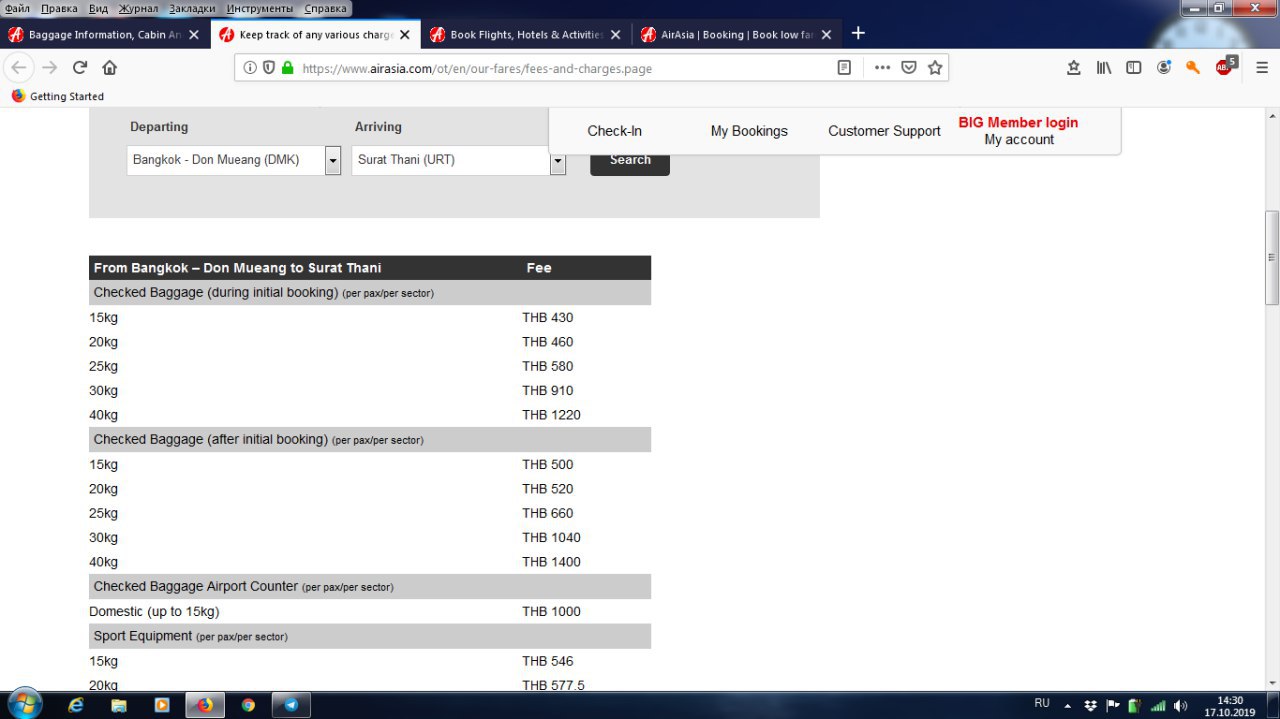Open Windows Explorer folder in taskbar
This screenshot has width=1280, height=719.
pyautogui.click(x=119, y=705)
